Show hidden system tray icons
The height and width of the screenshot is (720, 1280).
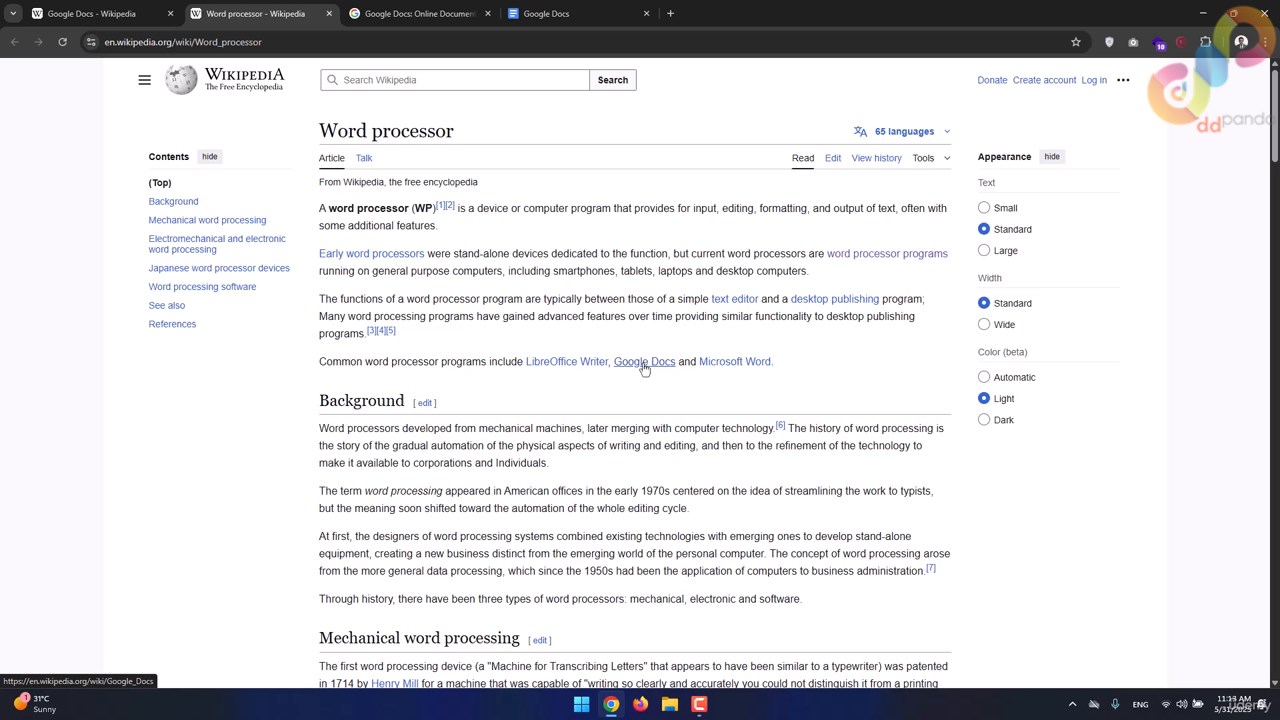coord(1072,704)
